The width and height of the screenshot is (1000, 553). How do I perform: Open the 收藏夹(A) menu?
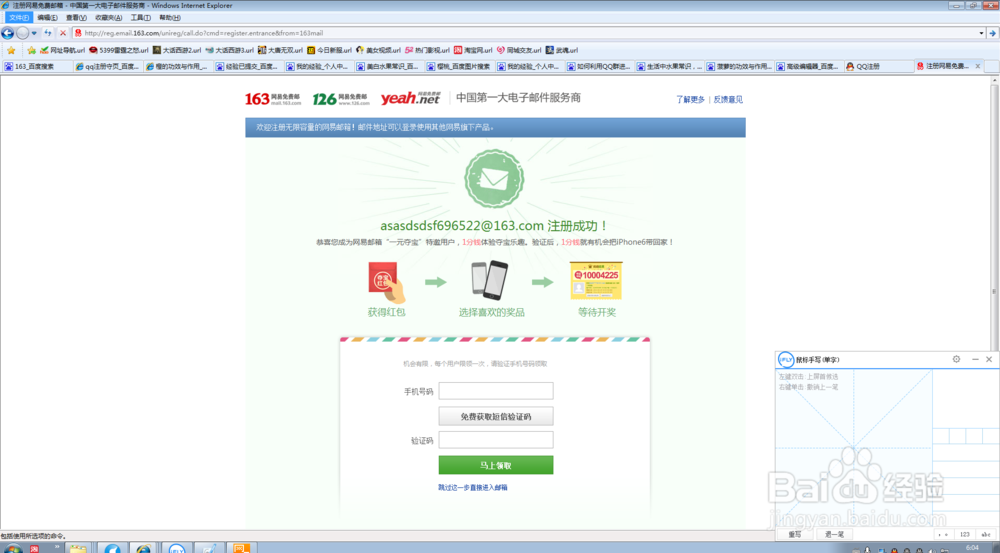(108, 18)
